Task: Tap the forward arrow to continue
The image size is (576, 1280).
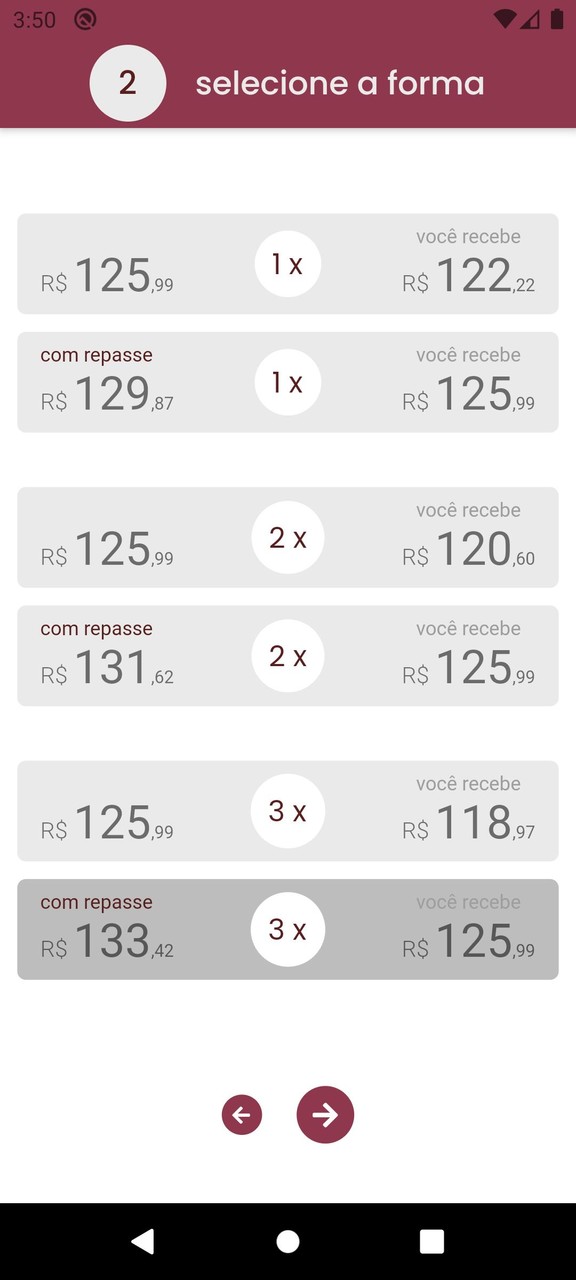Action: [325, 1115]
